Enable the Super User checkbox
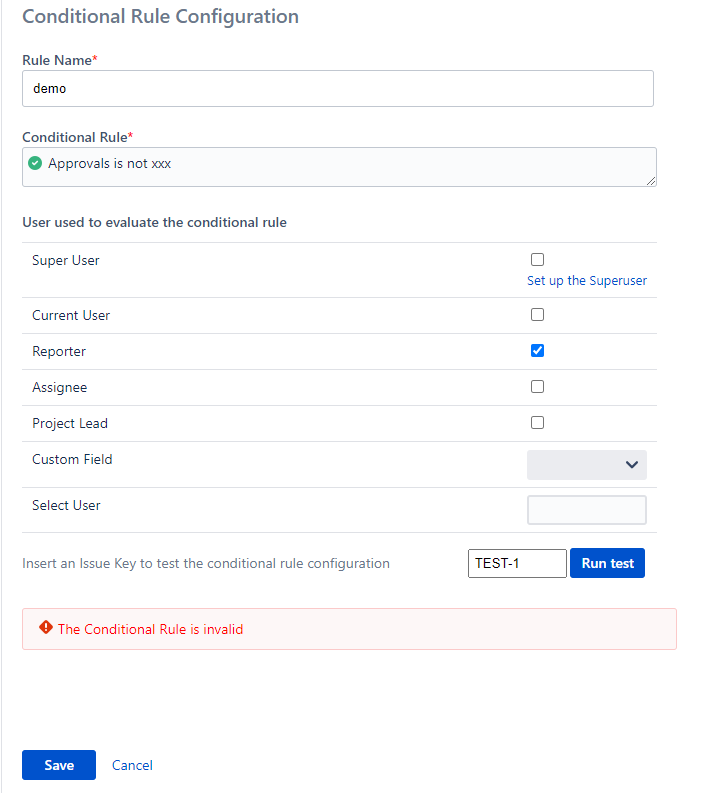 tap(537, 260)
